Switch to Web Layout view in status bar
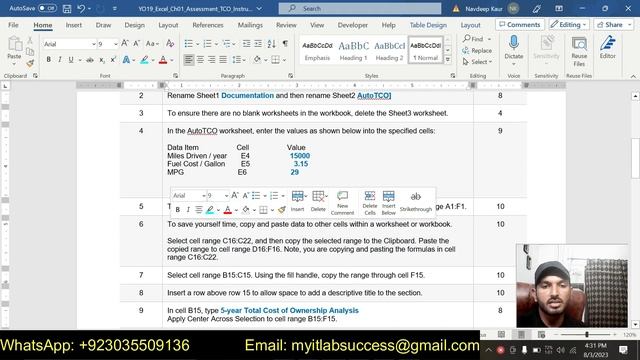The width and height of the screenshot is (640, 360). [541, 335]
